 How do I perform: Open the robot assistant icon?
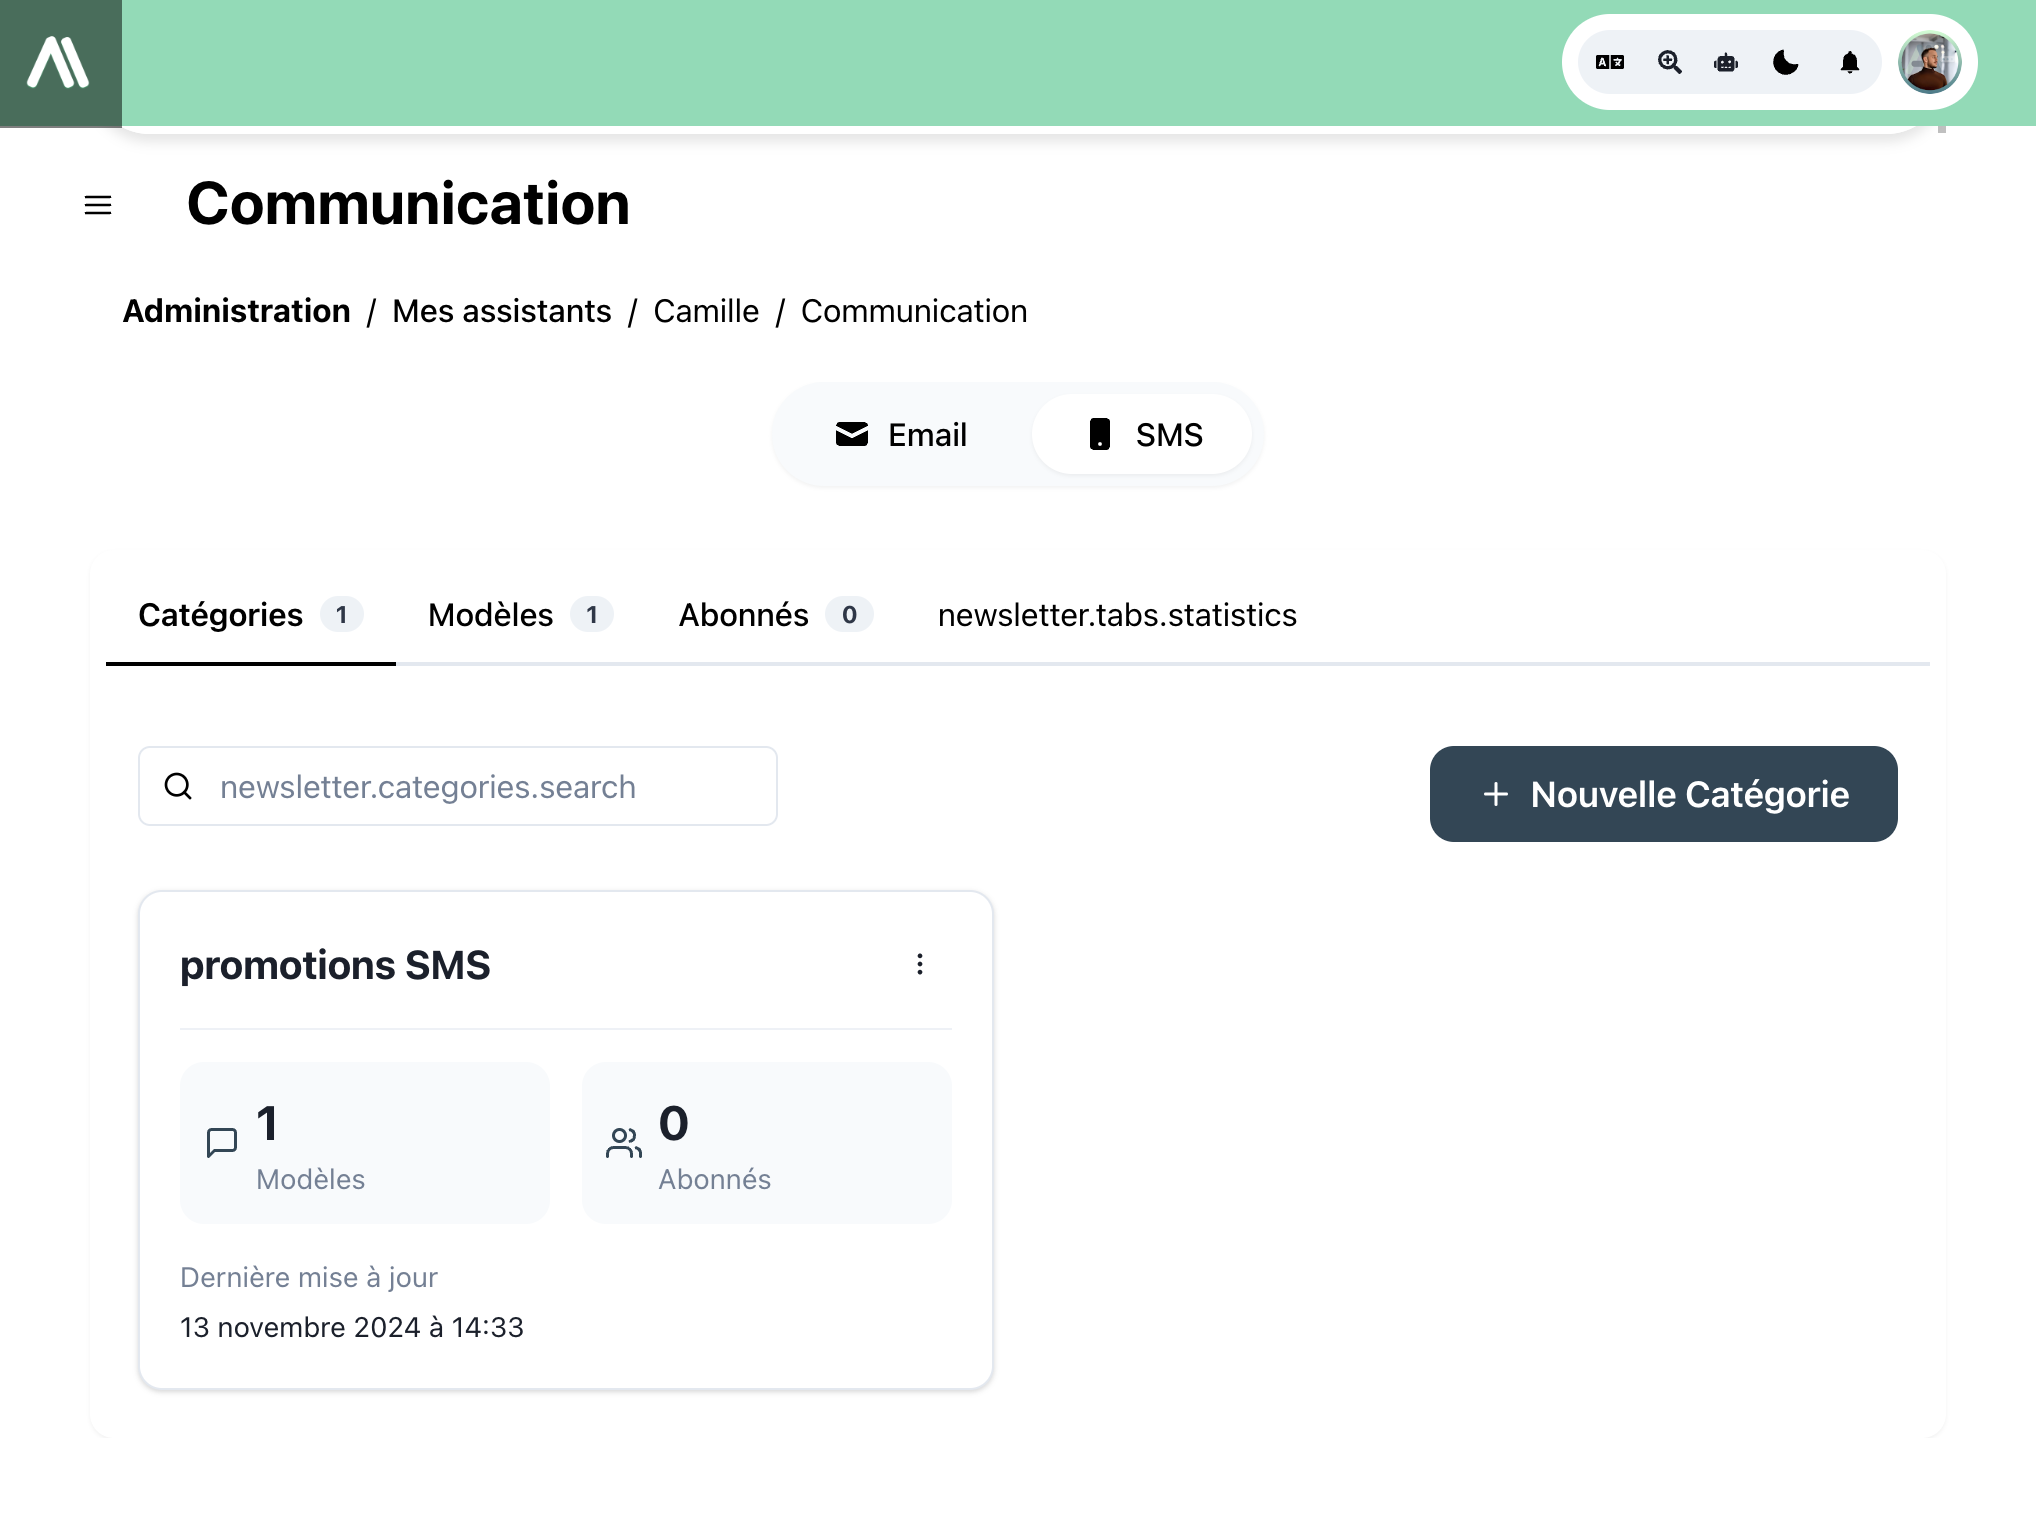click(1726, 62)
